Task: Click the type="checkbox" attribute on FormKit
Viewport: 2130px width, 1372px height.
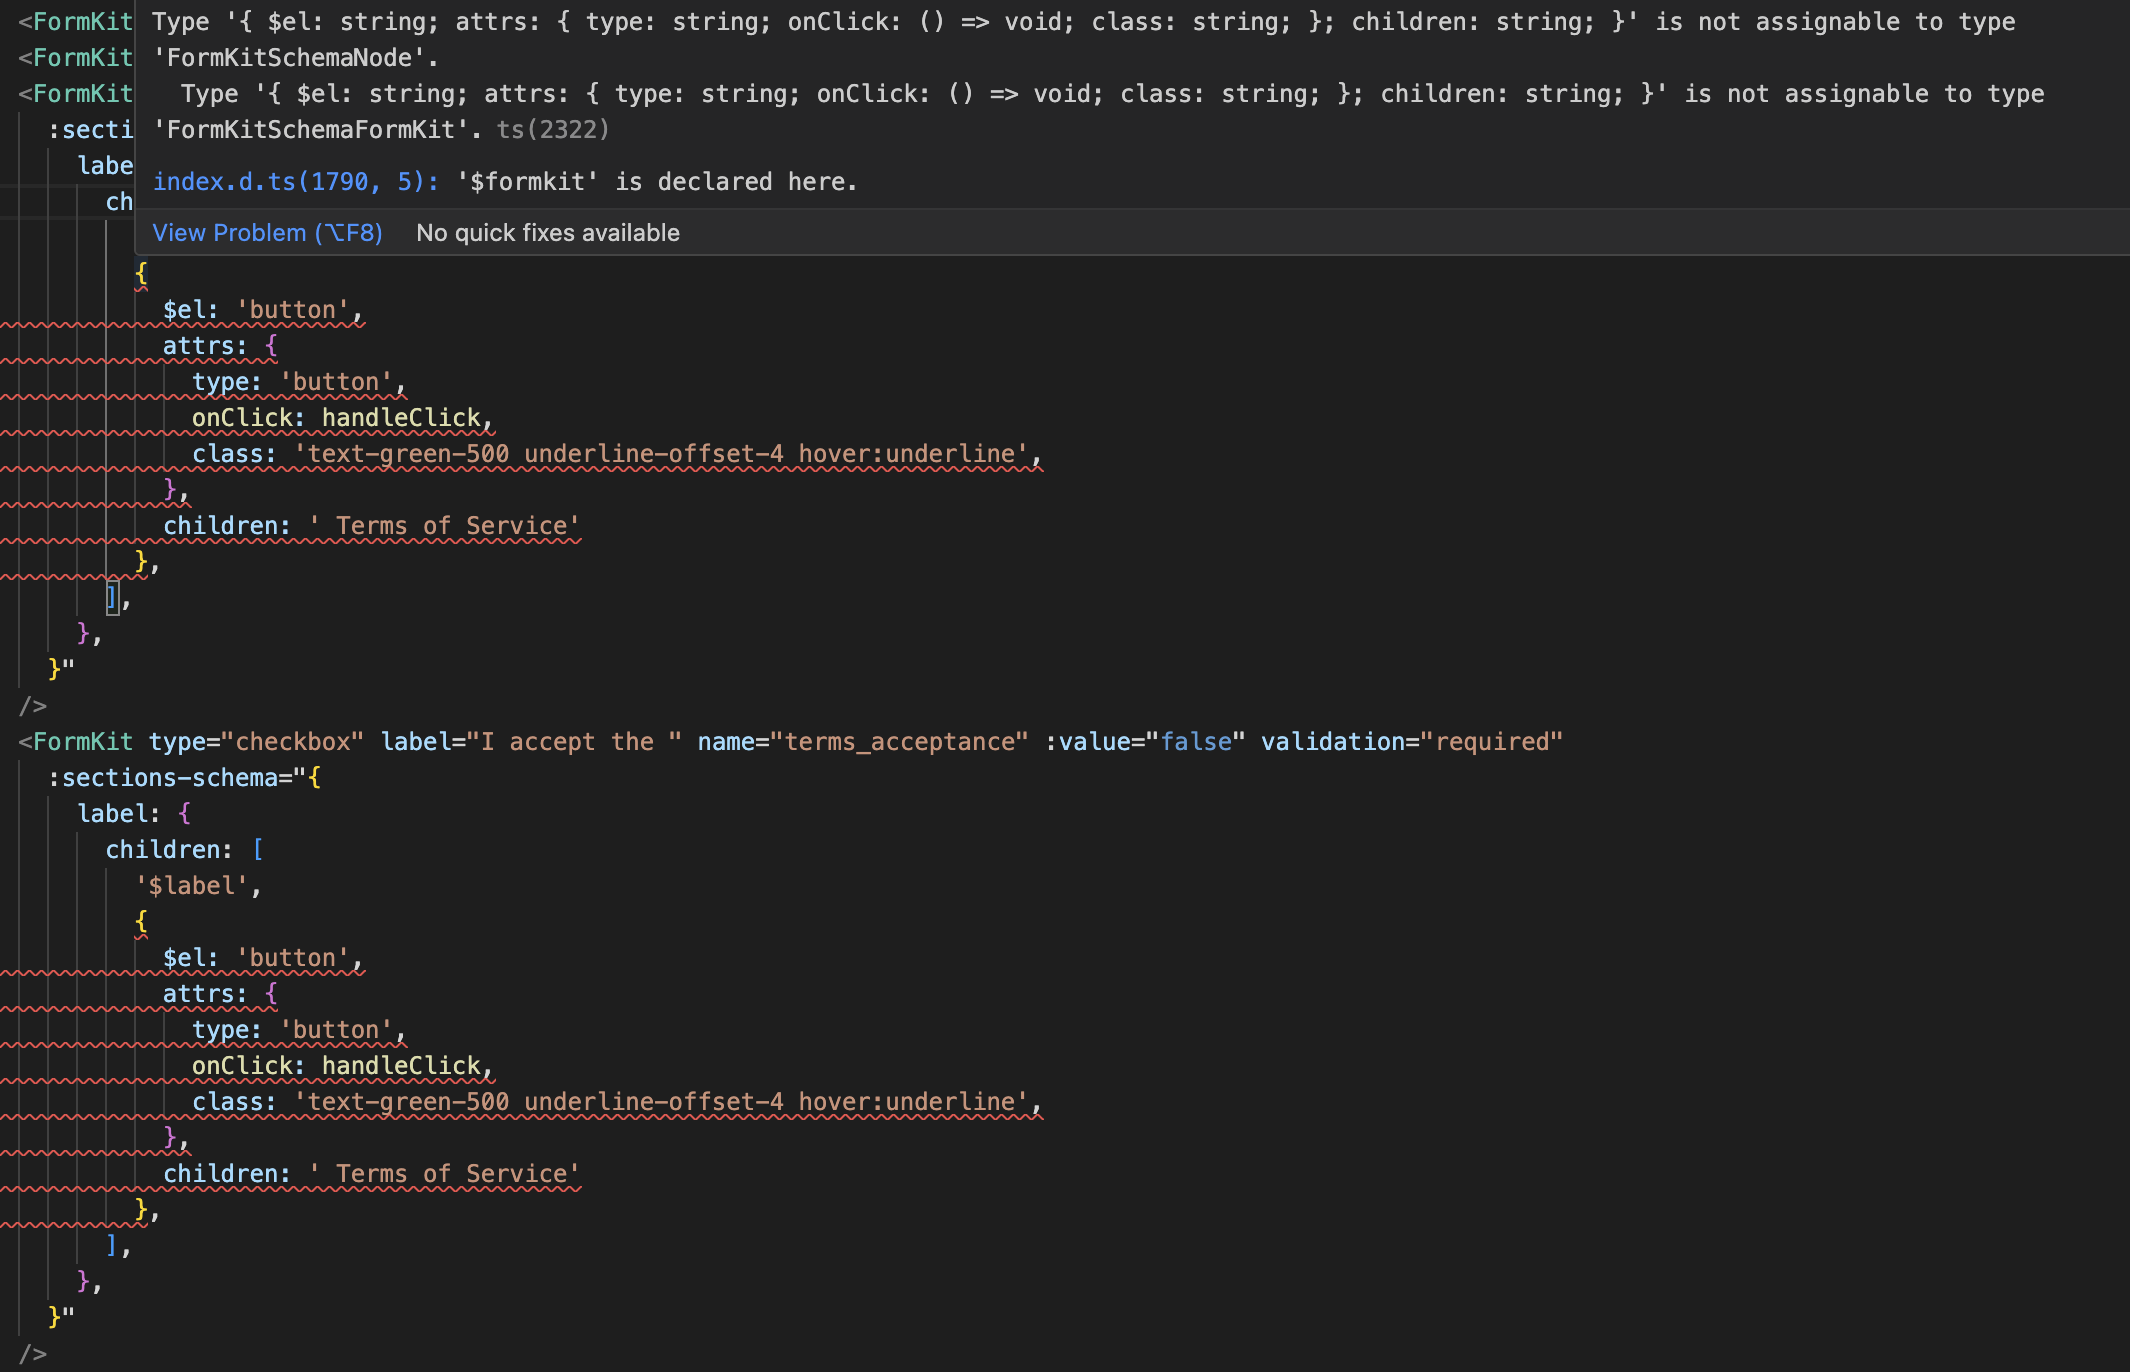Action: click(x=256, y=741)
